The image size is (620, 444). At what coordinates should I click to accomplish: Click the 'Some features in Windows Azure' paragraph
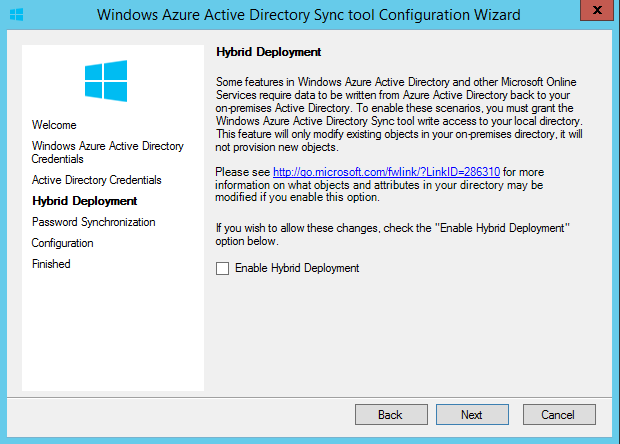[399, 115]
